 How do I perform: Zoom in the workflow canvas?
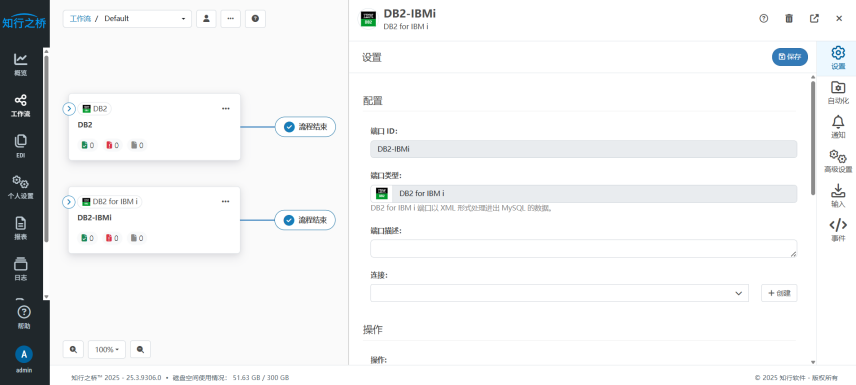(73, 349)
